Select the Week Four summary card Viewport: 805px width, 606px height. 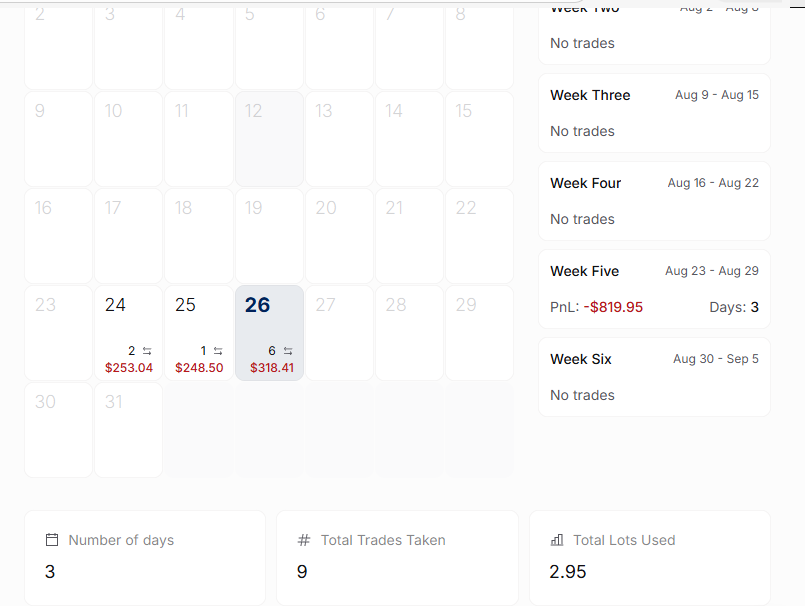point(654,201)
